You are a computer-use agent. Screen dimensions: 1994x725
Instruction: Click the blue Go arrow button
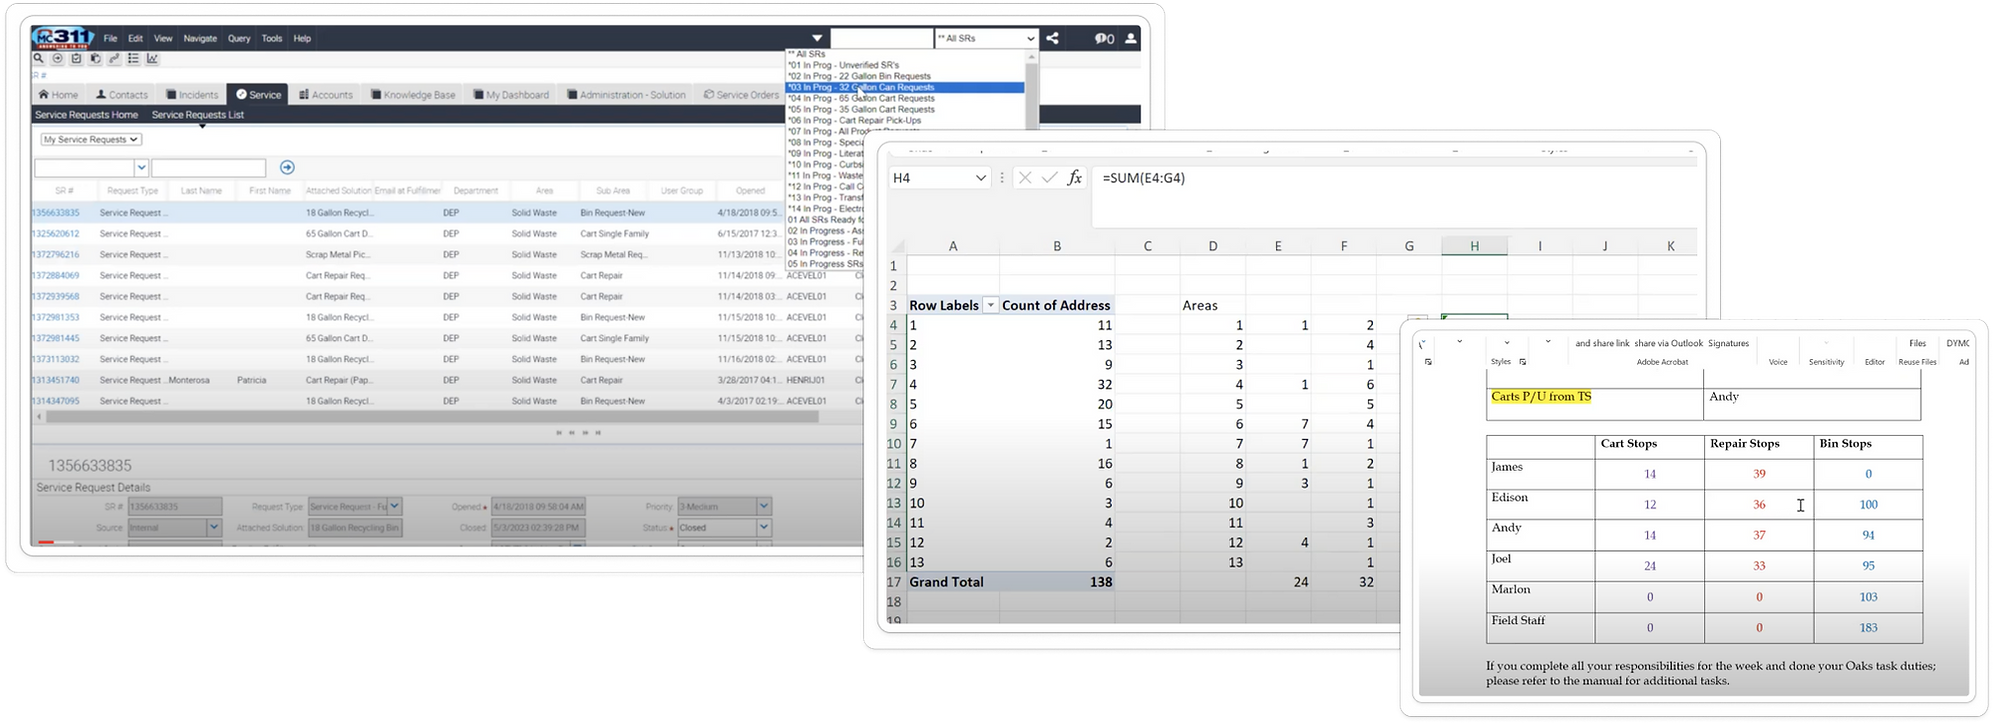[x=287, y=167]
